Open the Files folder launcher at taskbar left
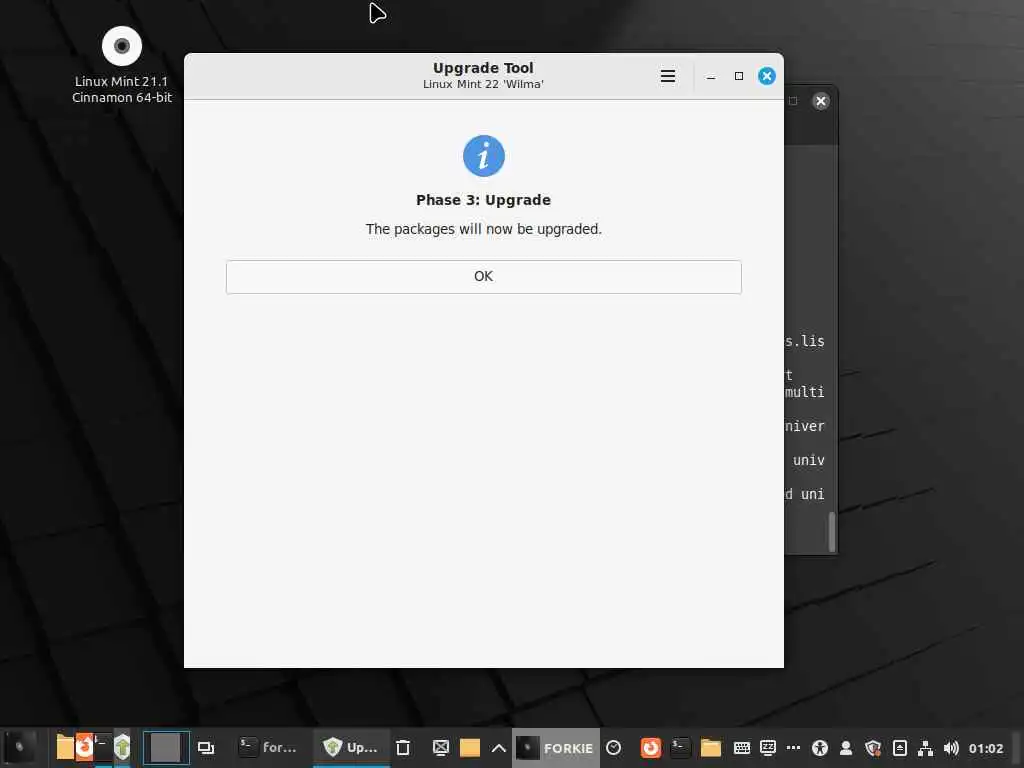The width and height of the screenshot is (1024, 768). point(64,748)
